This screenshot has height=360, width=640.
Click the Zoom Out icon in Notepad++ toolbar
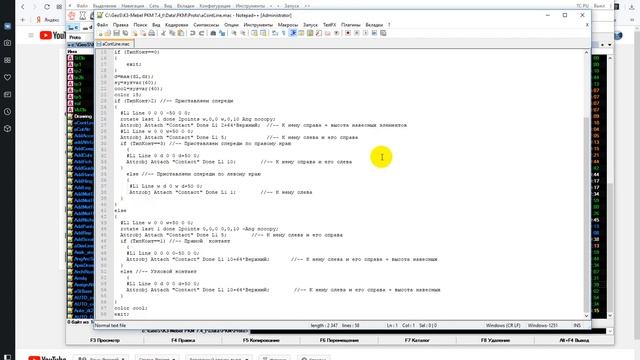click(242, 33)
